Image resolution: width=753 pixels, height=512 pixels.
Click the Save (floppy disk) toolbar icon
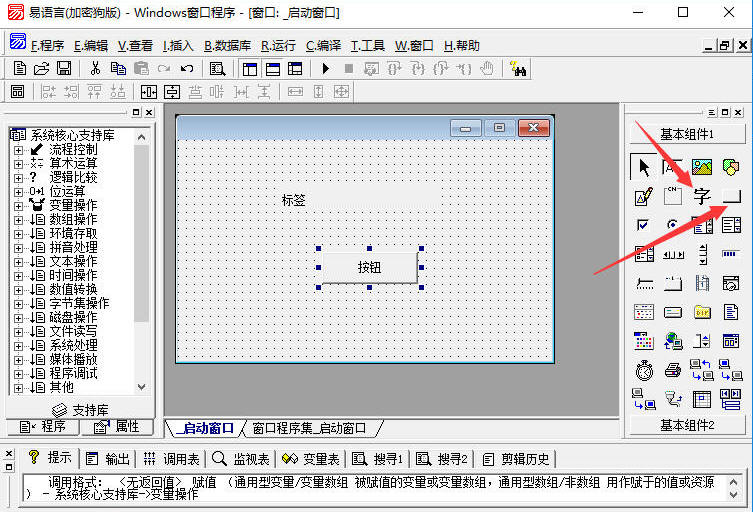64,68
